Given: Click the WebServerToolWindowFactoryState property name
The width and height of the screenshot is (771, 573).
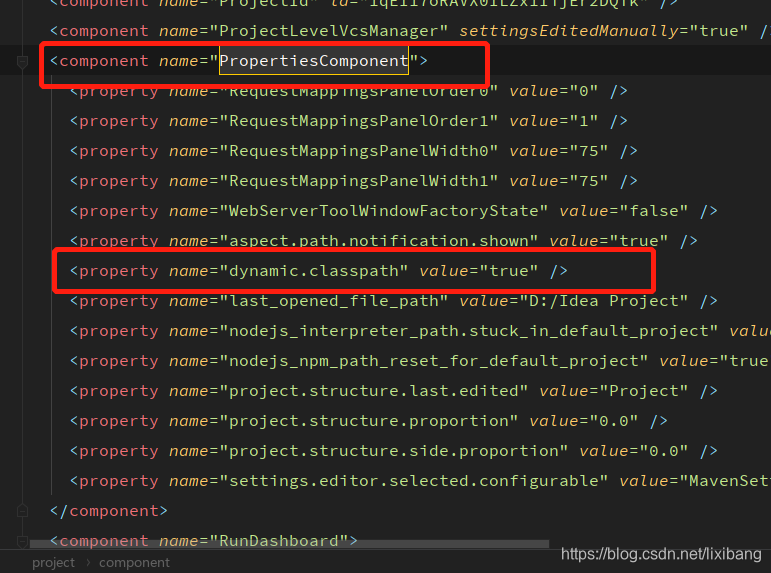Looking at the screenshot, I should (x=384, y=211).
